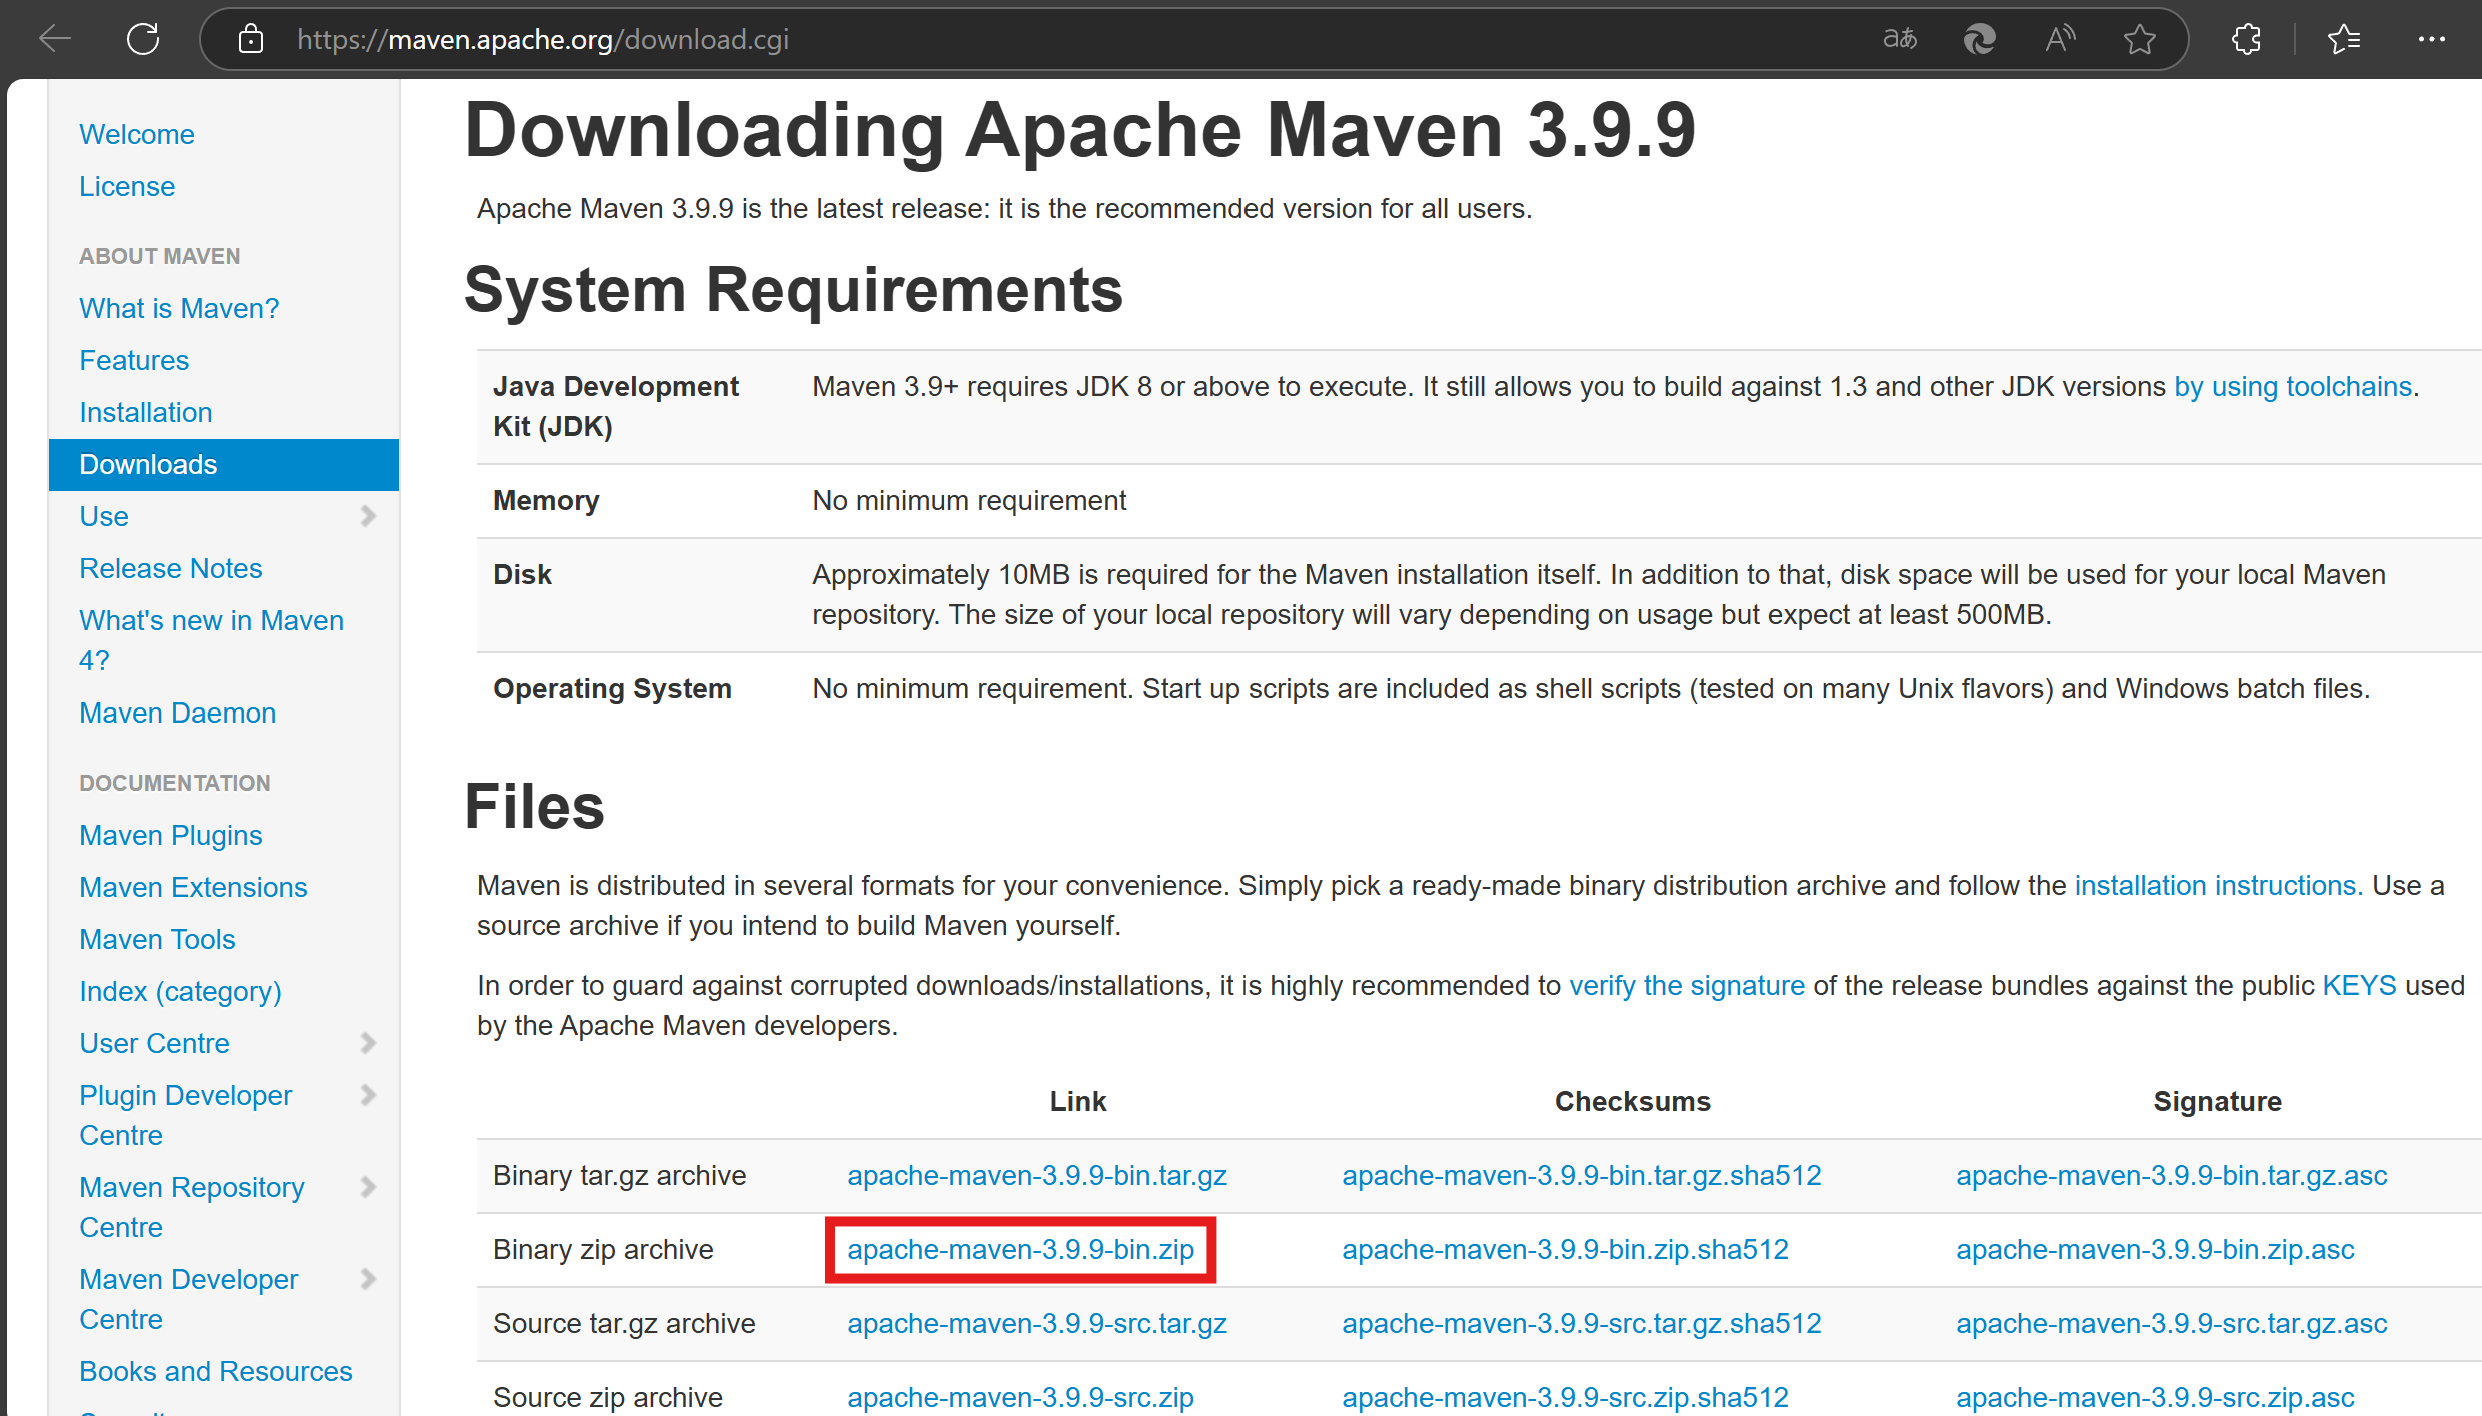Image resolution: width=2482 pixels, height=1416 pixels.
Task: Click the site lock icon
Action: (250, 39)
